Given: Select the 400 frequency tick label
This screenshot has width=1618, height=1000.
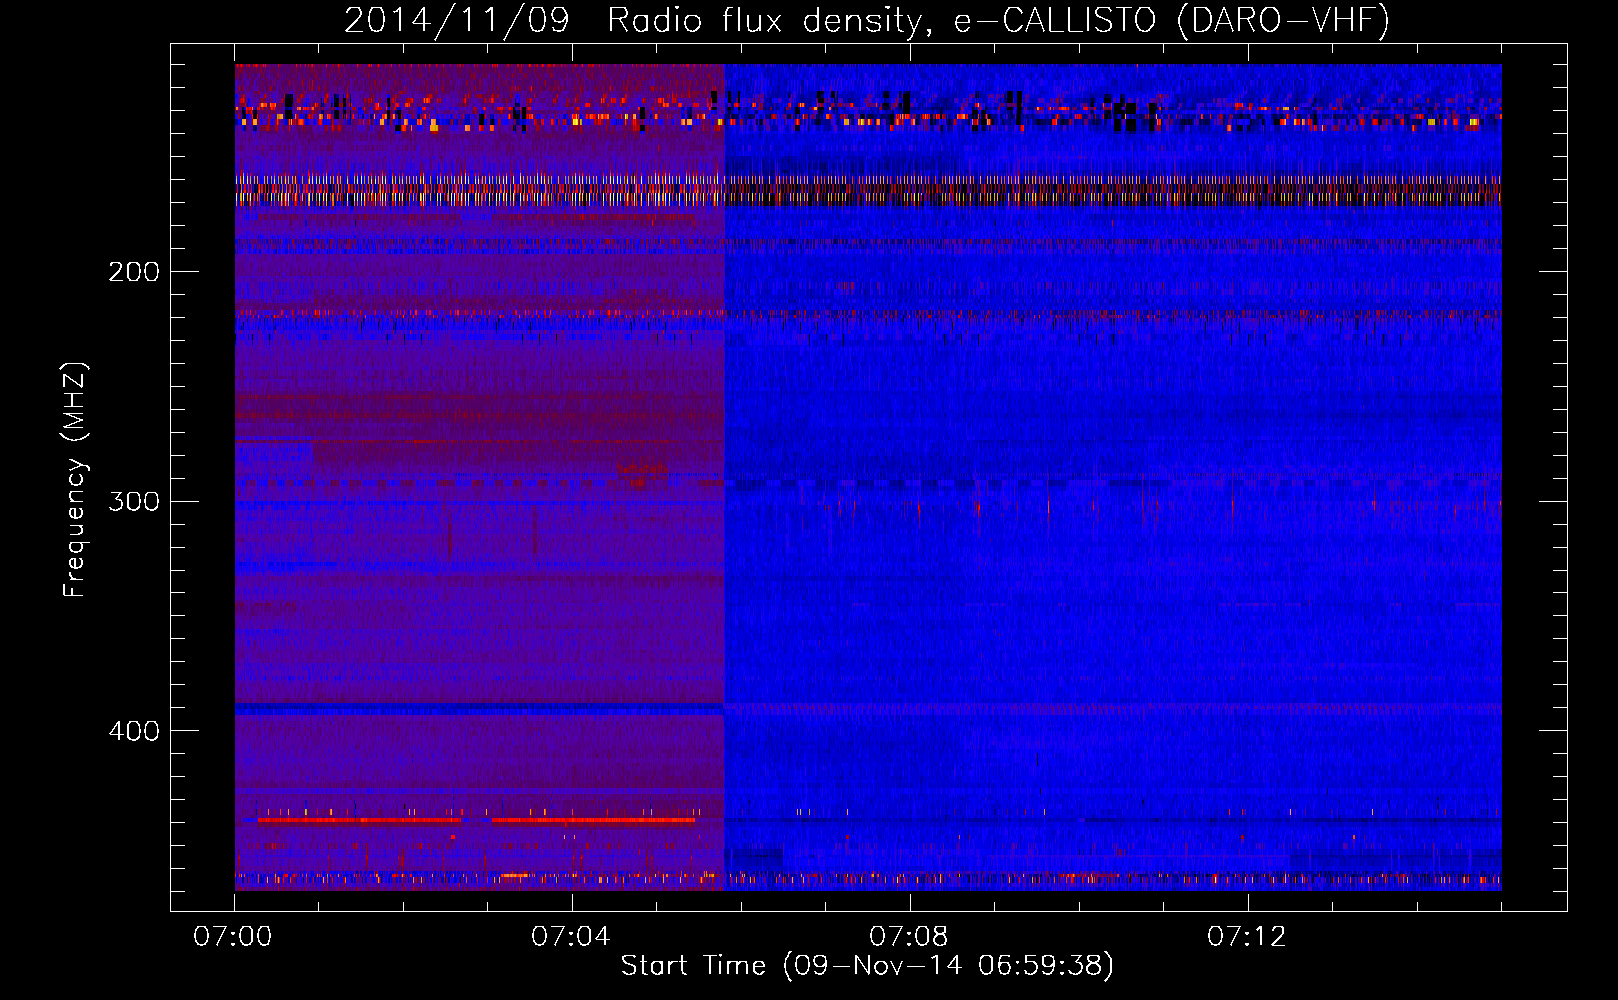Looking at the screenshot, I should 134,731.
